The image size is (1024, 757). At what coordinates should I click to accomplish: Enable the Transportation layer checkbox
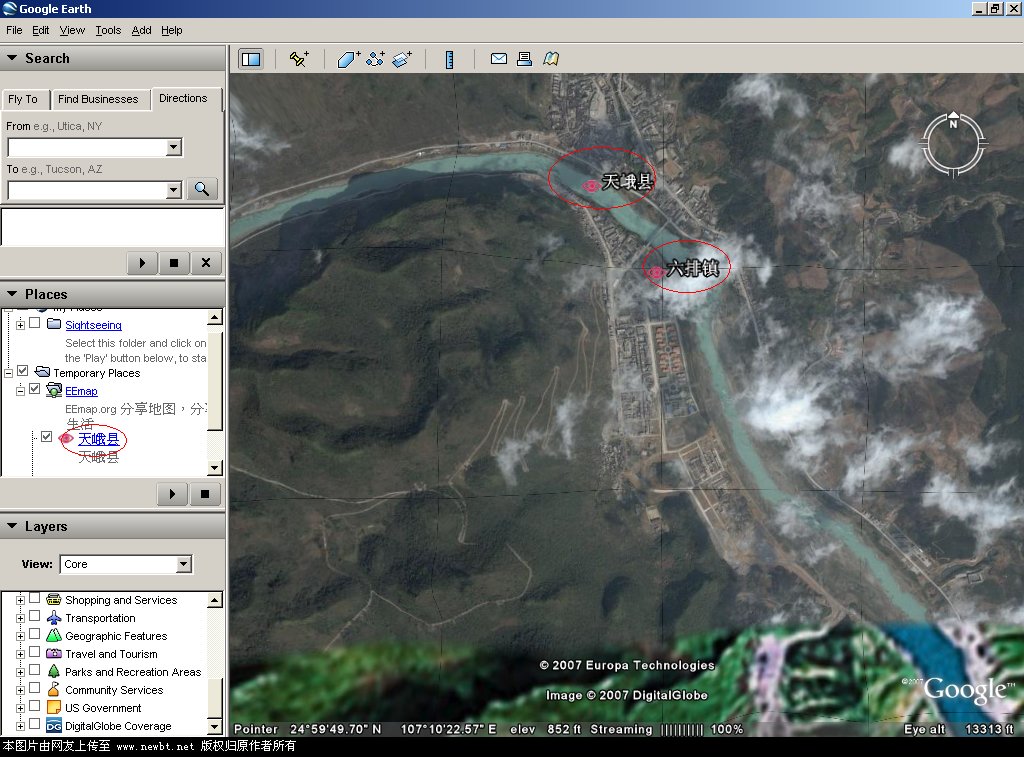pyautogui.click(x=35, y=616)
